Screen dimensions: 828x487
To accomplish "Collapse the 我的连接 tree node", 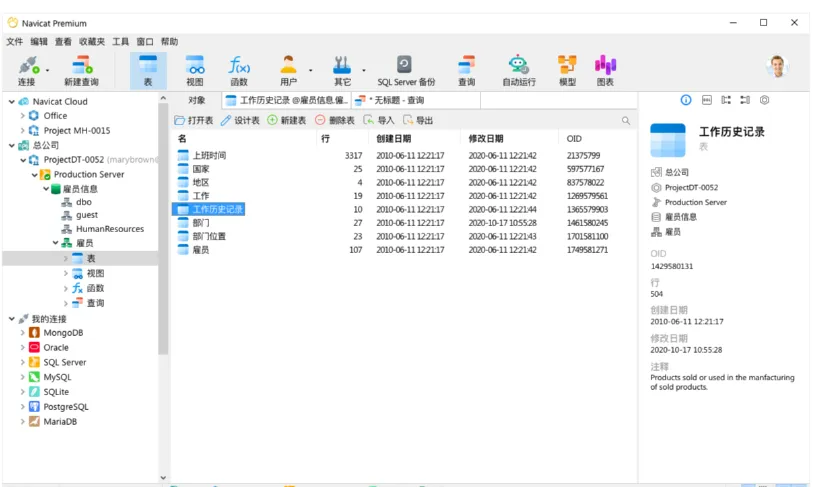I will tap(12, 319).
